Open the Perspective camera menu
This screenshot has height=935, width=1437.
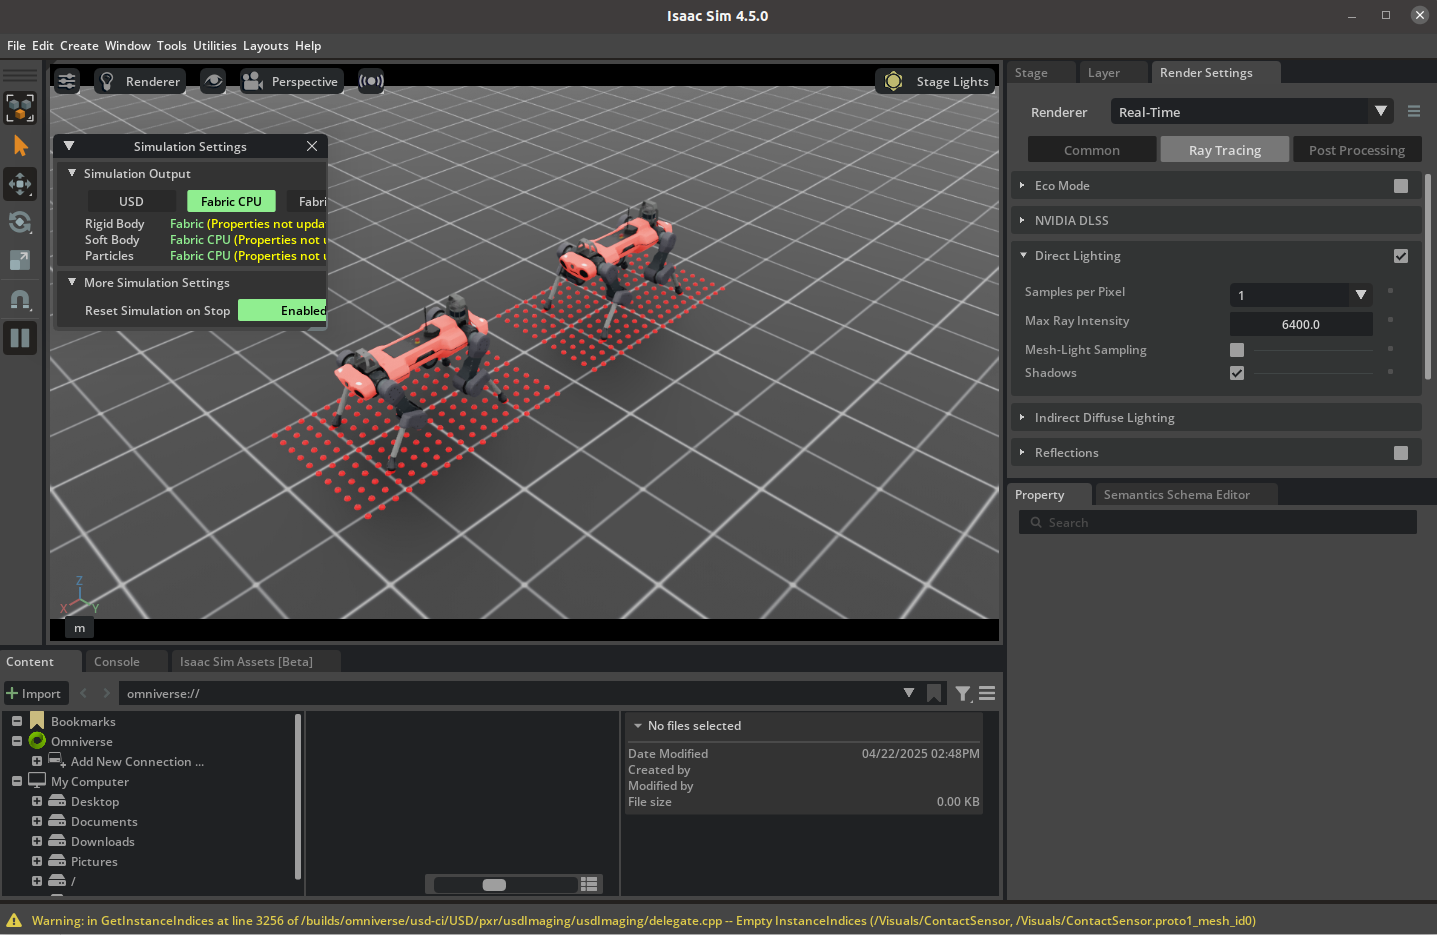[x=292, y=81]
